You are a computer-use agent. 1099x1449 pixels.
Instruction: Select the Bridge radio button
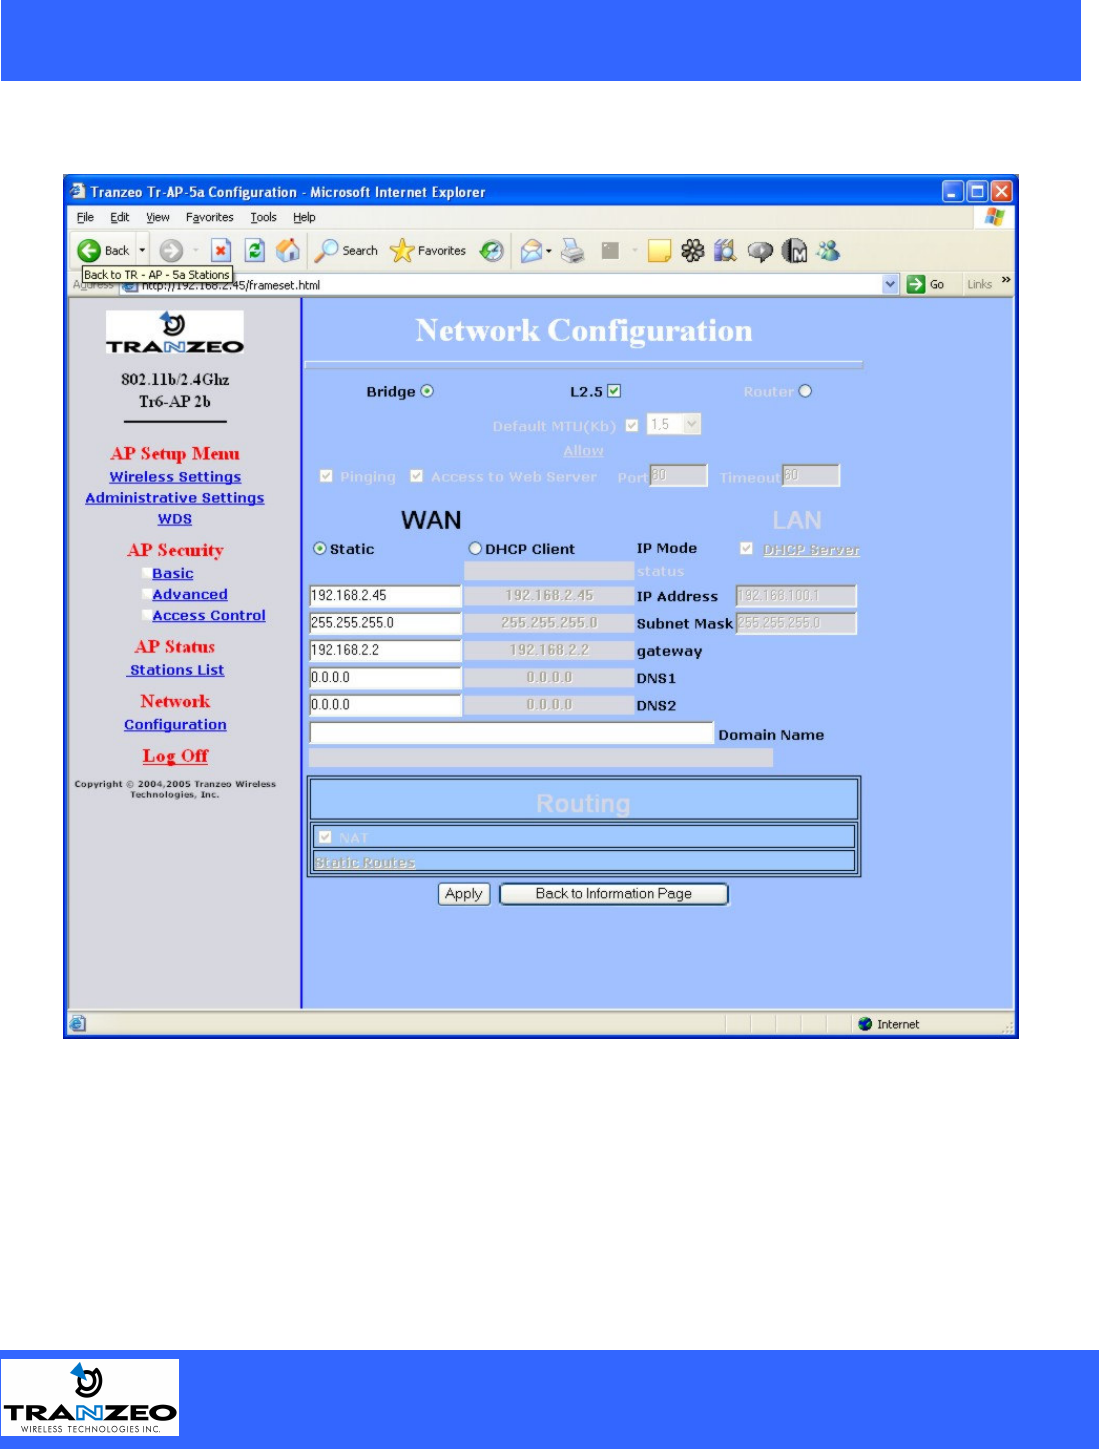coord(427,391)
